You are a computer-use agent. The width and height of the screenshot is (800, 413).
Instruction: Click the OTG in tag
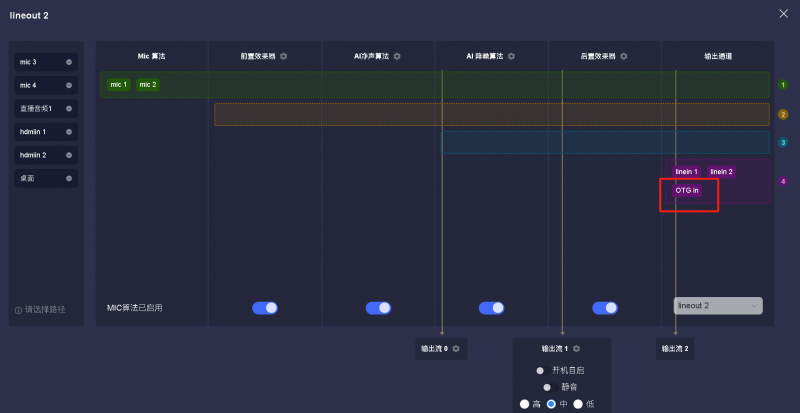[x=687, y=190]
